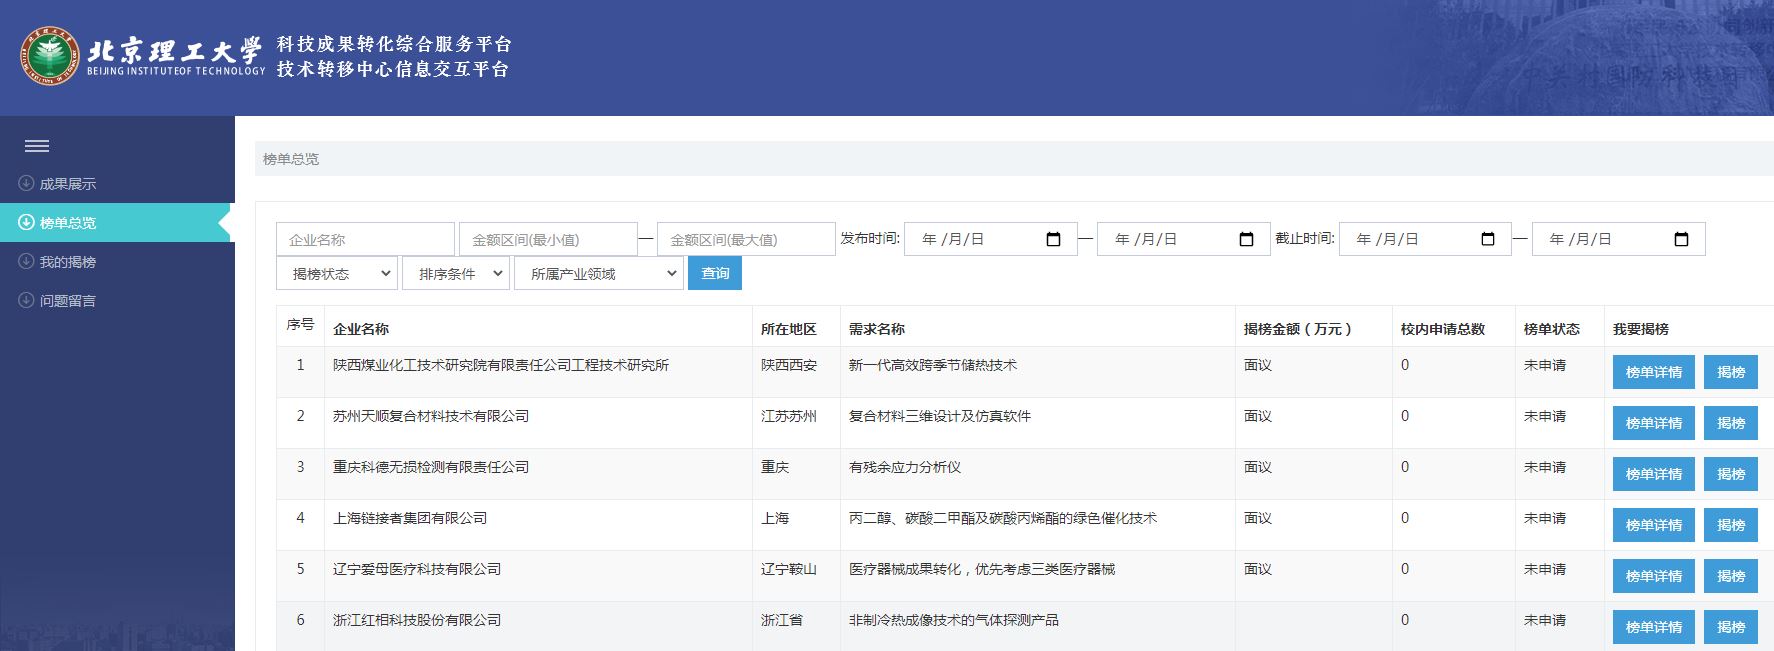
Task: Expand the 揭榜状态 dropdown
Action: click(x=337, y=274)
